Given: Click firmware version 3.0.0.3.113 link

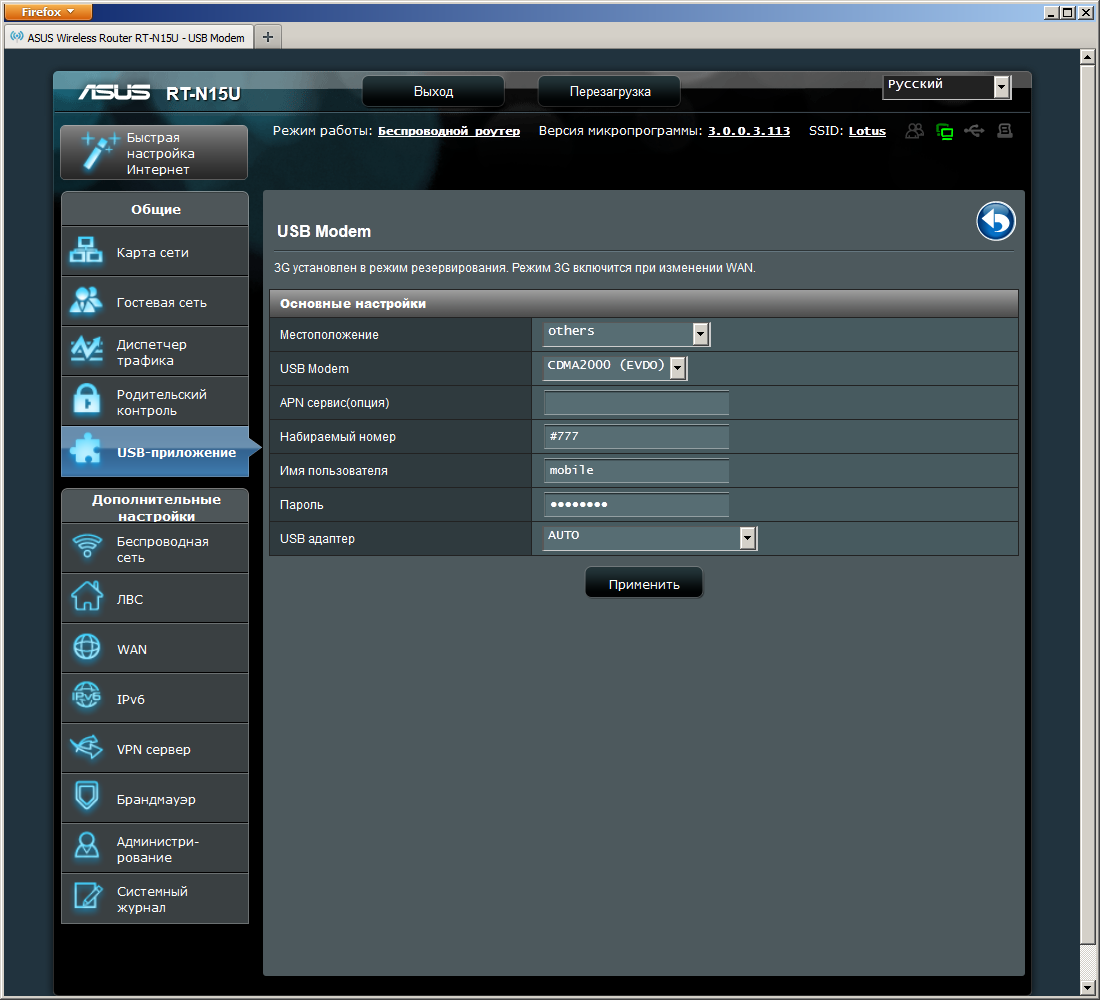Looking at the screenshot, I should point(749,131).
